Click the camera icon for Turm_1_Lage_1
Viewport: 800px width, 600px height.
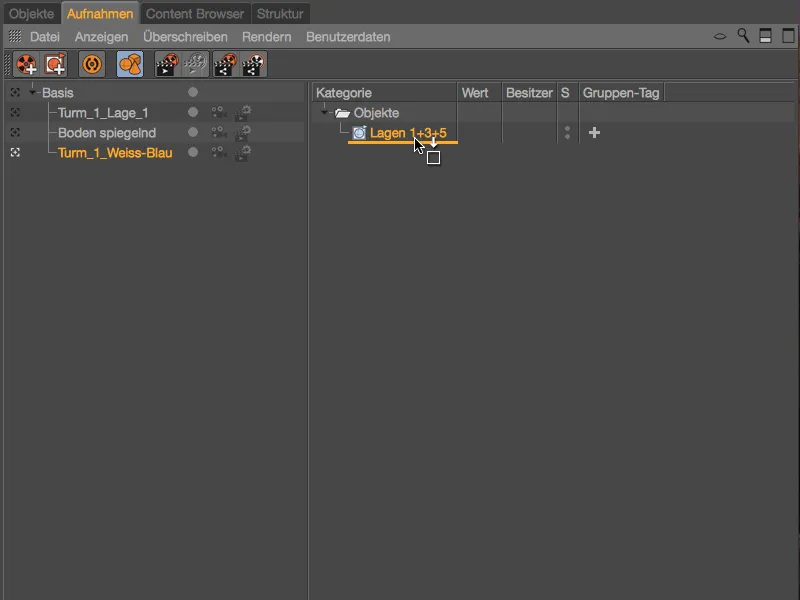click(219, 112)
